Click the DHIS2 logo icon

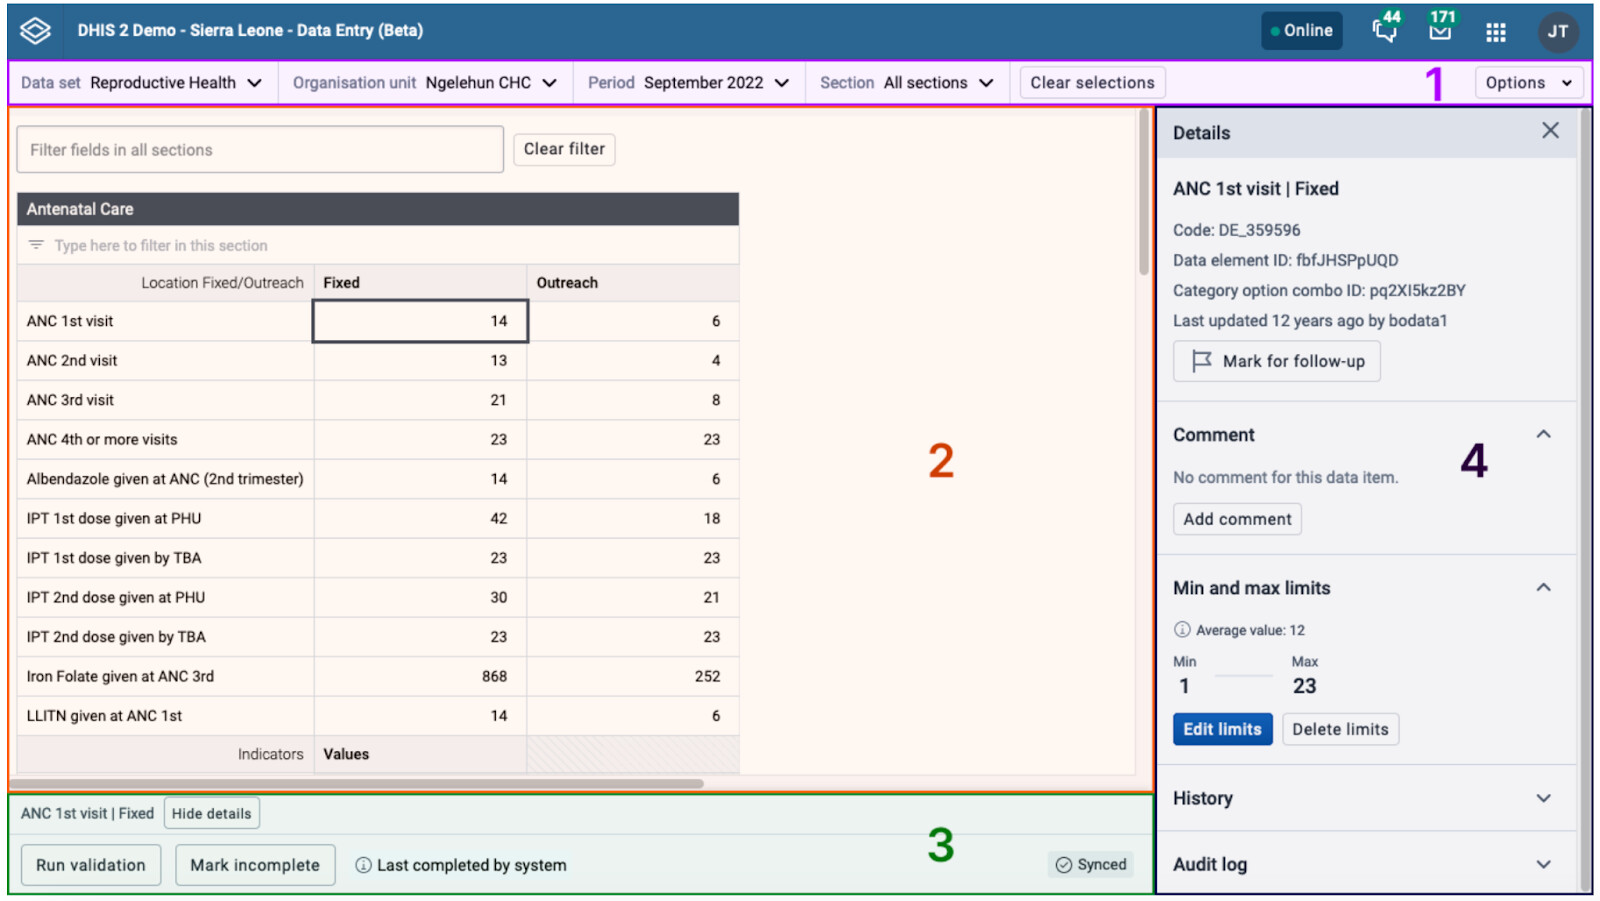(35, 31)
